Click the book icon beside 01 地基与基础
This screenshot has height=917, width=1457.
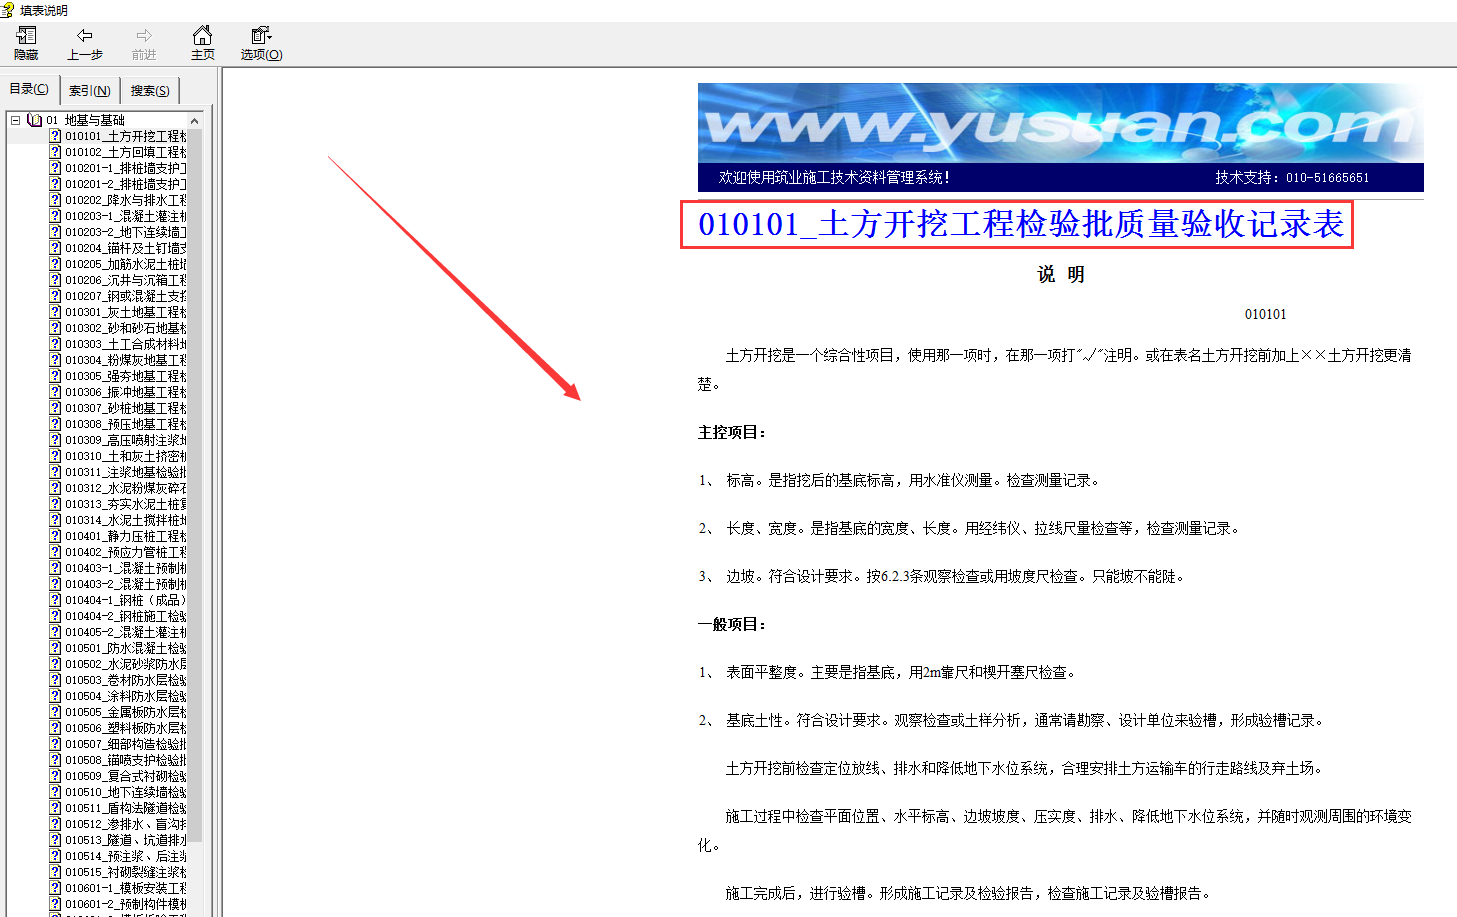(x=35, y=120)
